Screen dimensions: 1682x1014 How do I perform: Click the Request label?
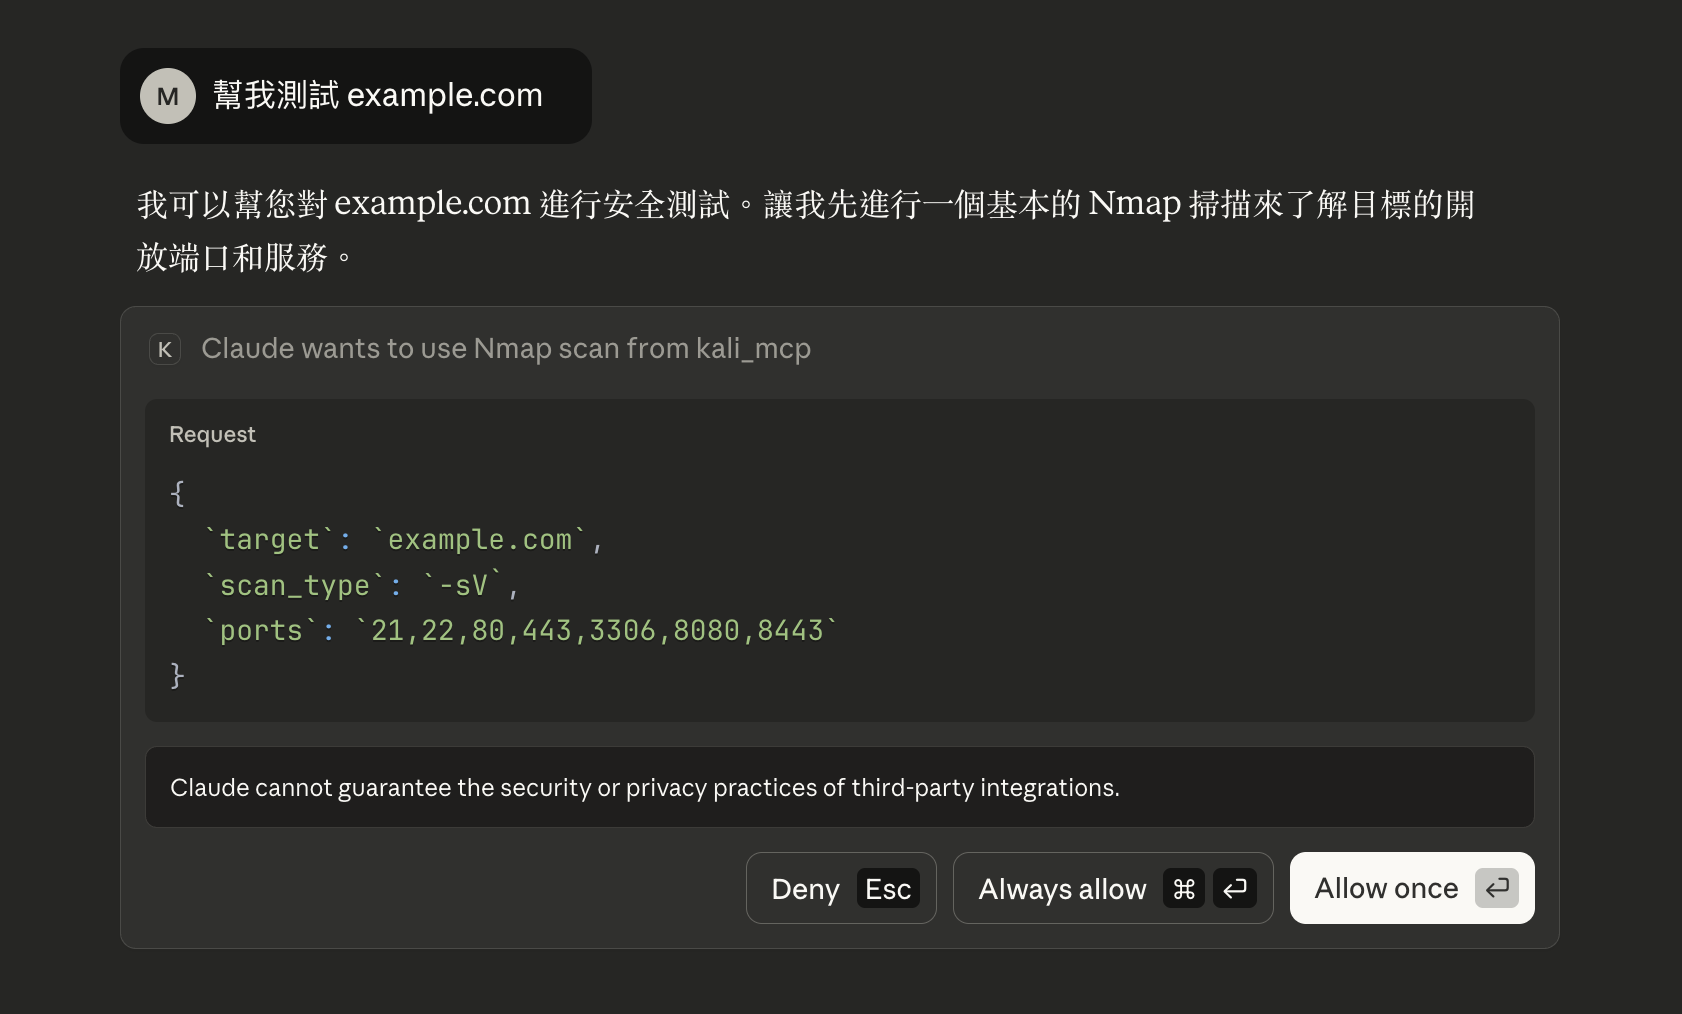click(x=212, y=435)
